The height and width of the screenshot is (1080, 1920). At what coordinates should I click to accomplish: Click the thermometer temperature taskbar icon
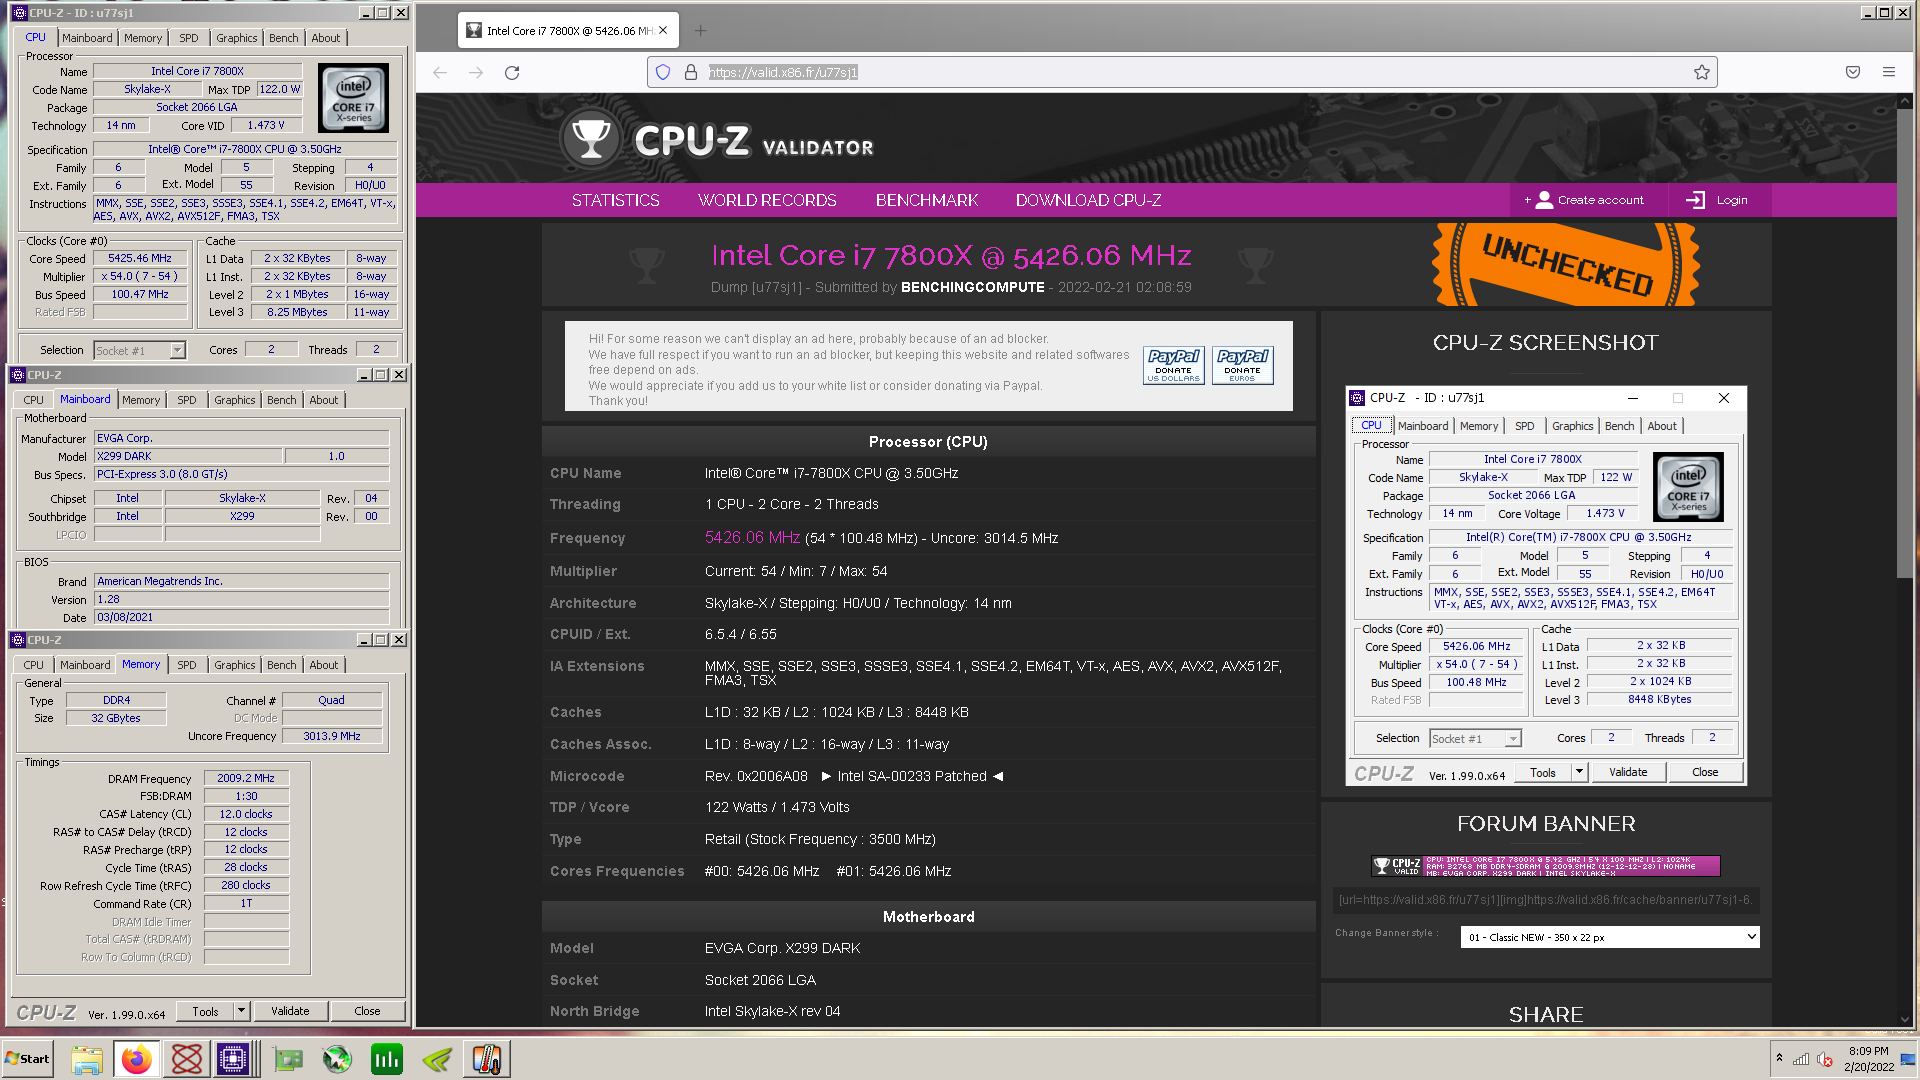(x=487, y=1059)
